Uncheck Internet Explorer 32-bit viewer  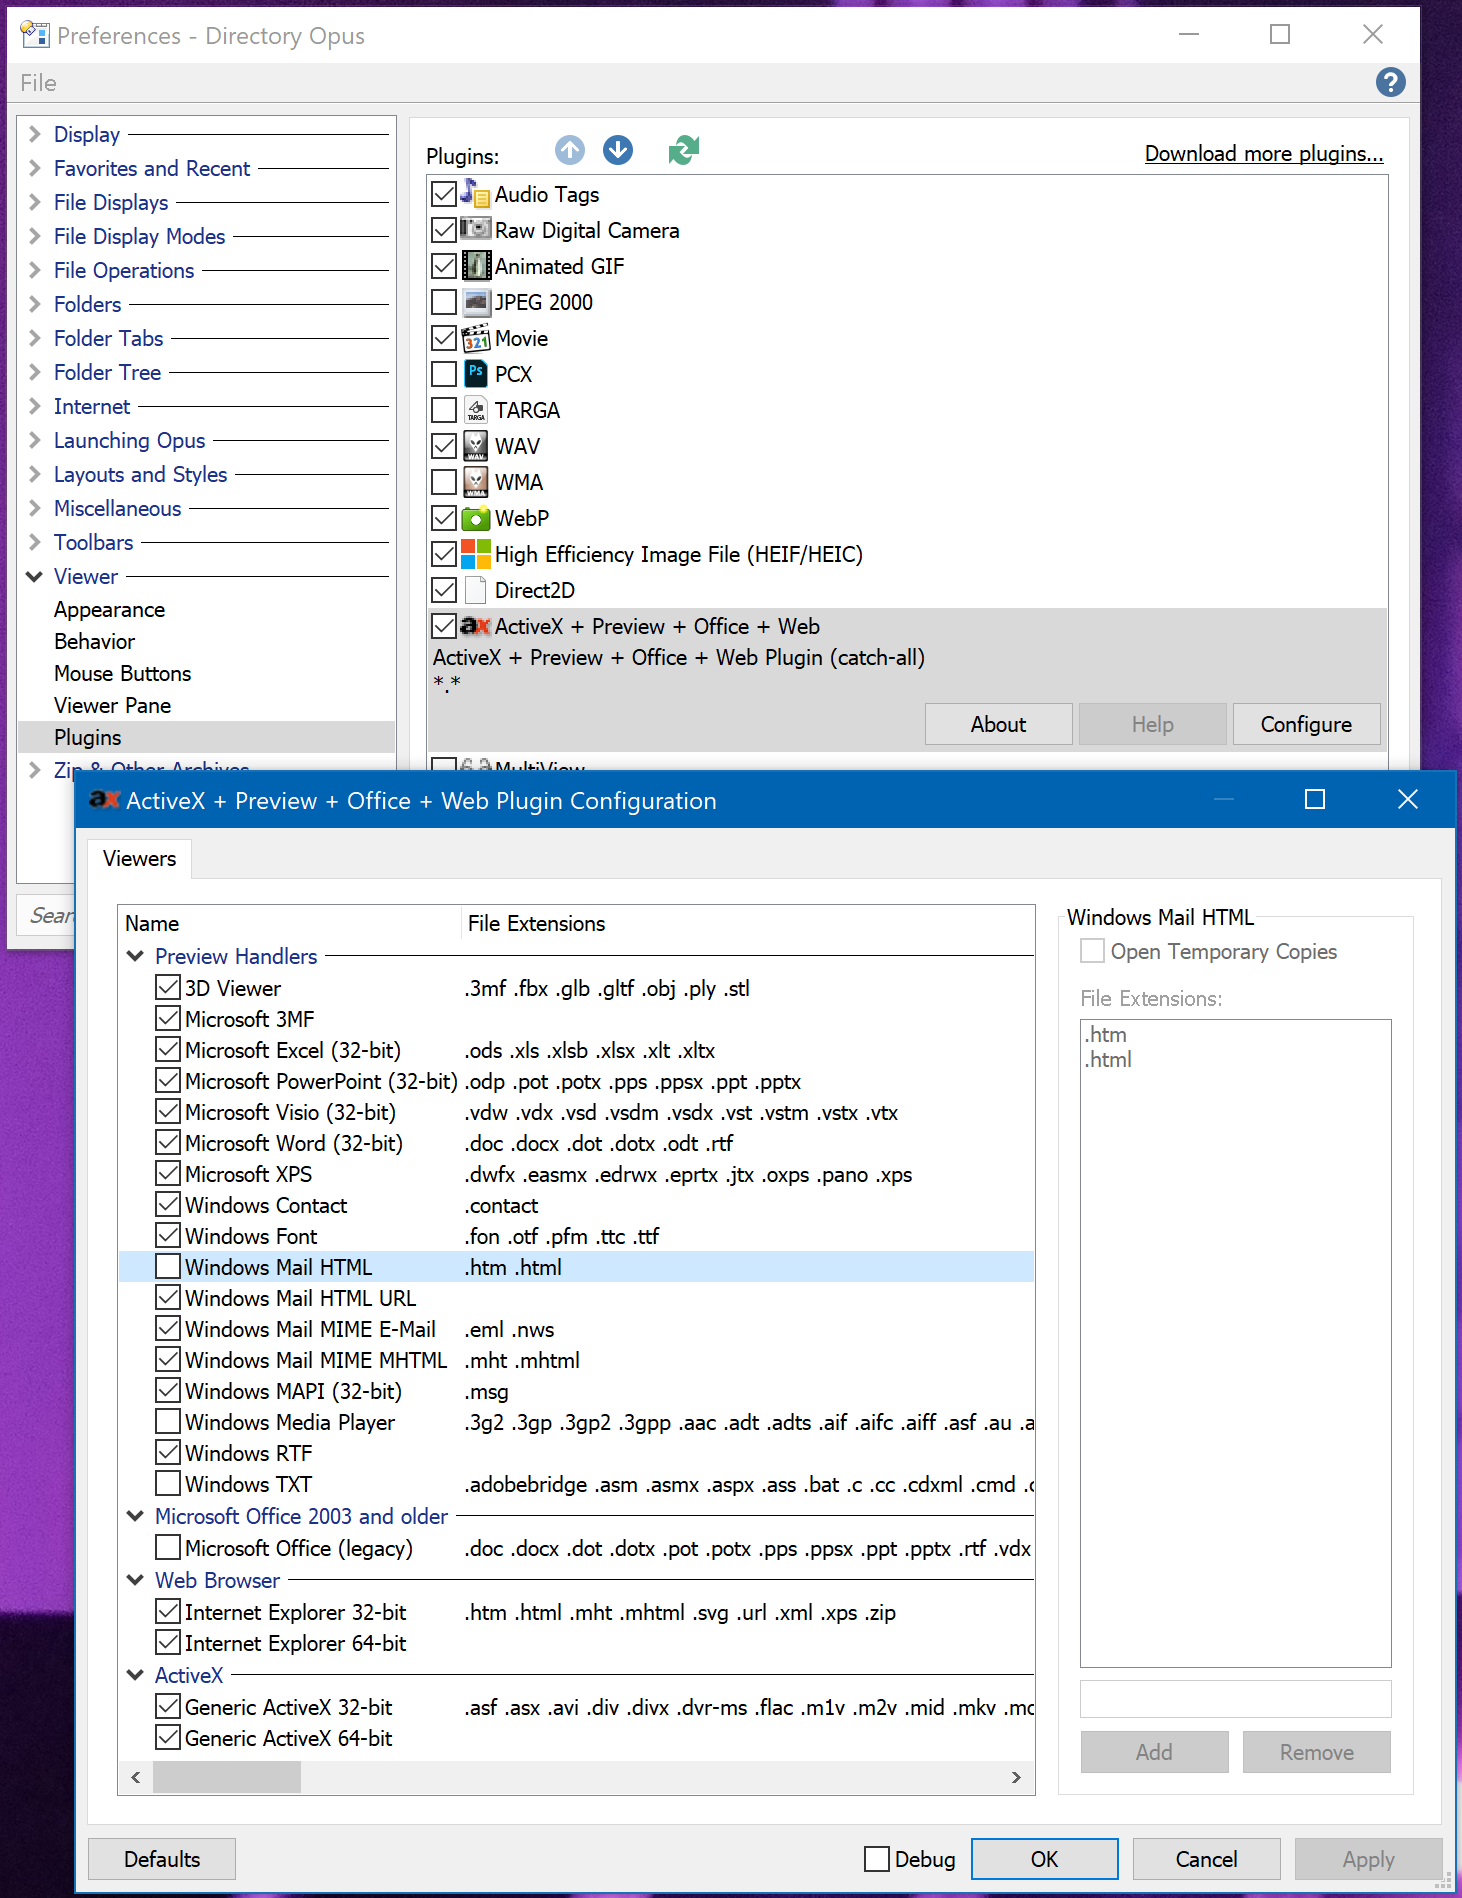168,1611
